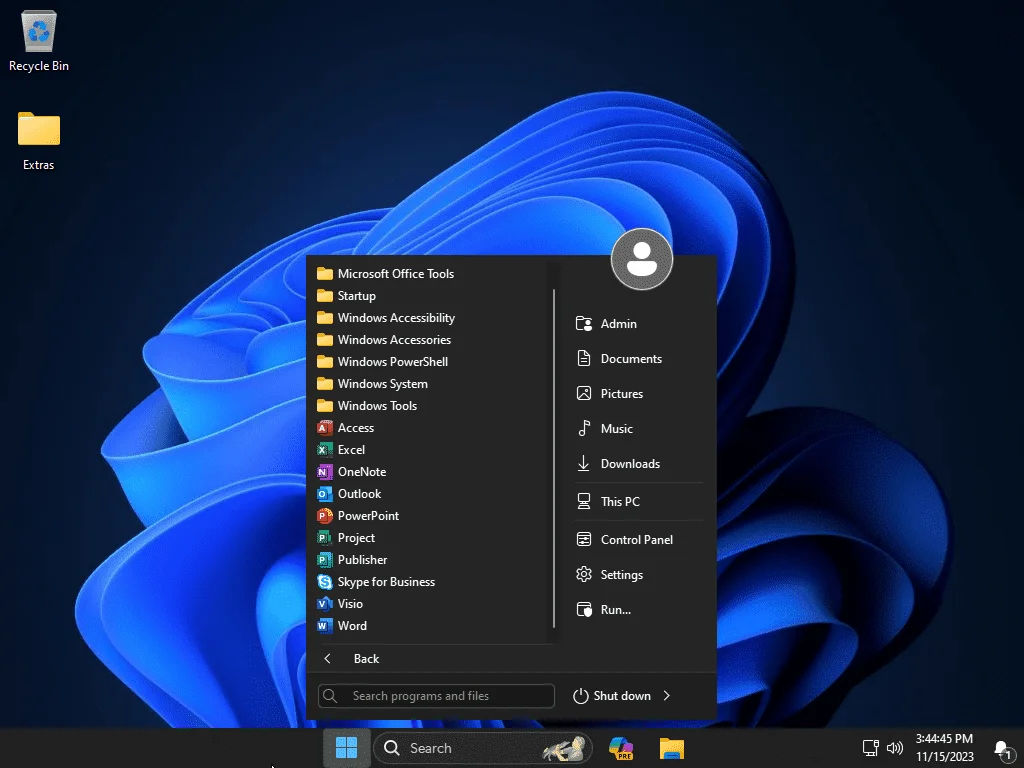Open Copilot preview from the taskbar
The width and height of the screenshot is (1024, 768).
coord(620,748)
